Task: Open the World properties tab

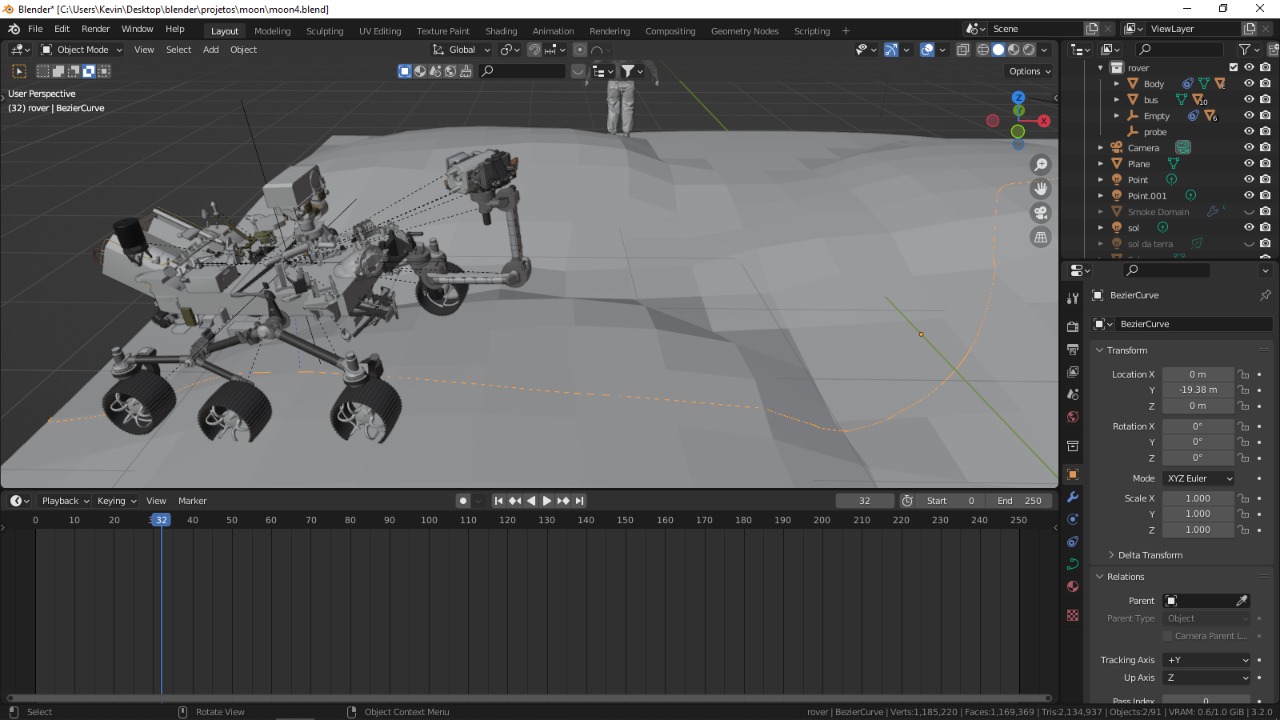Action: click(x=1073, y=417)
